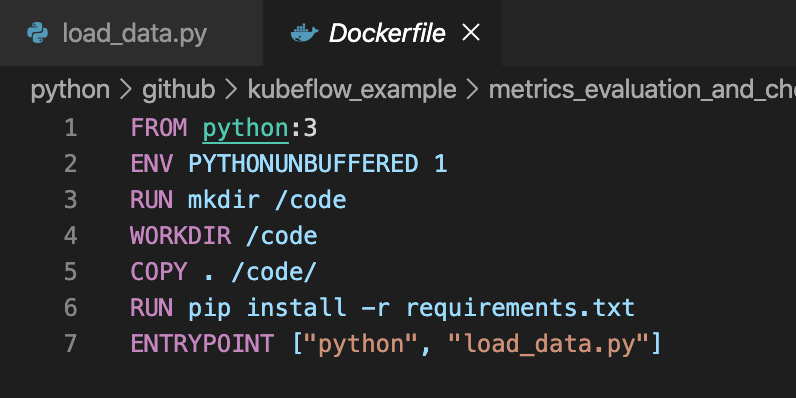Expand the kubeflow_example breadcrumb

point(352,90)
